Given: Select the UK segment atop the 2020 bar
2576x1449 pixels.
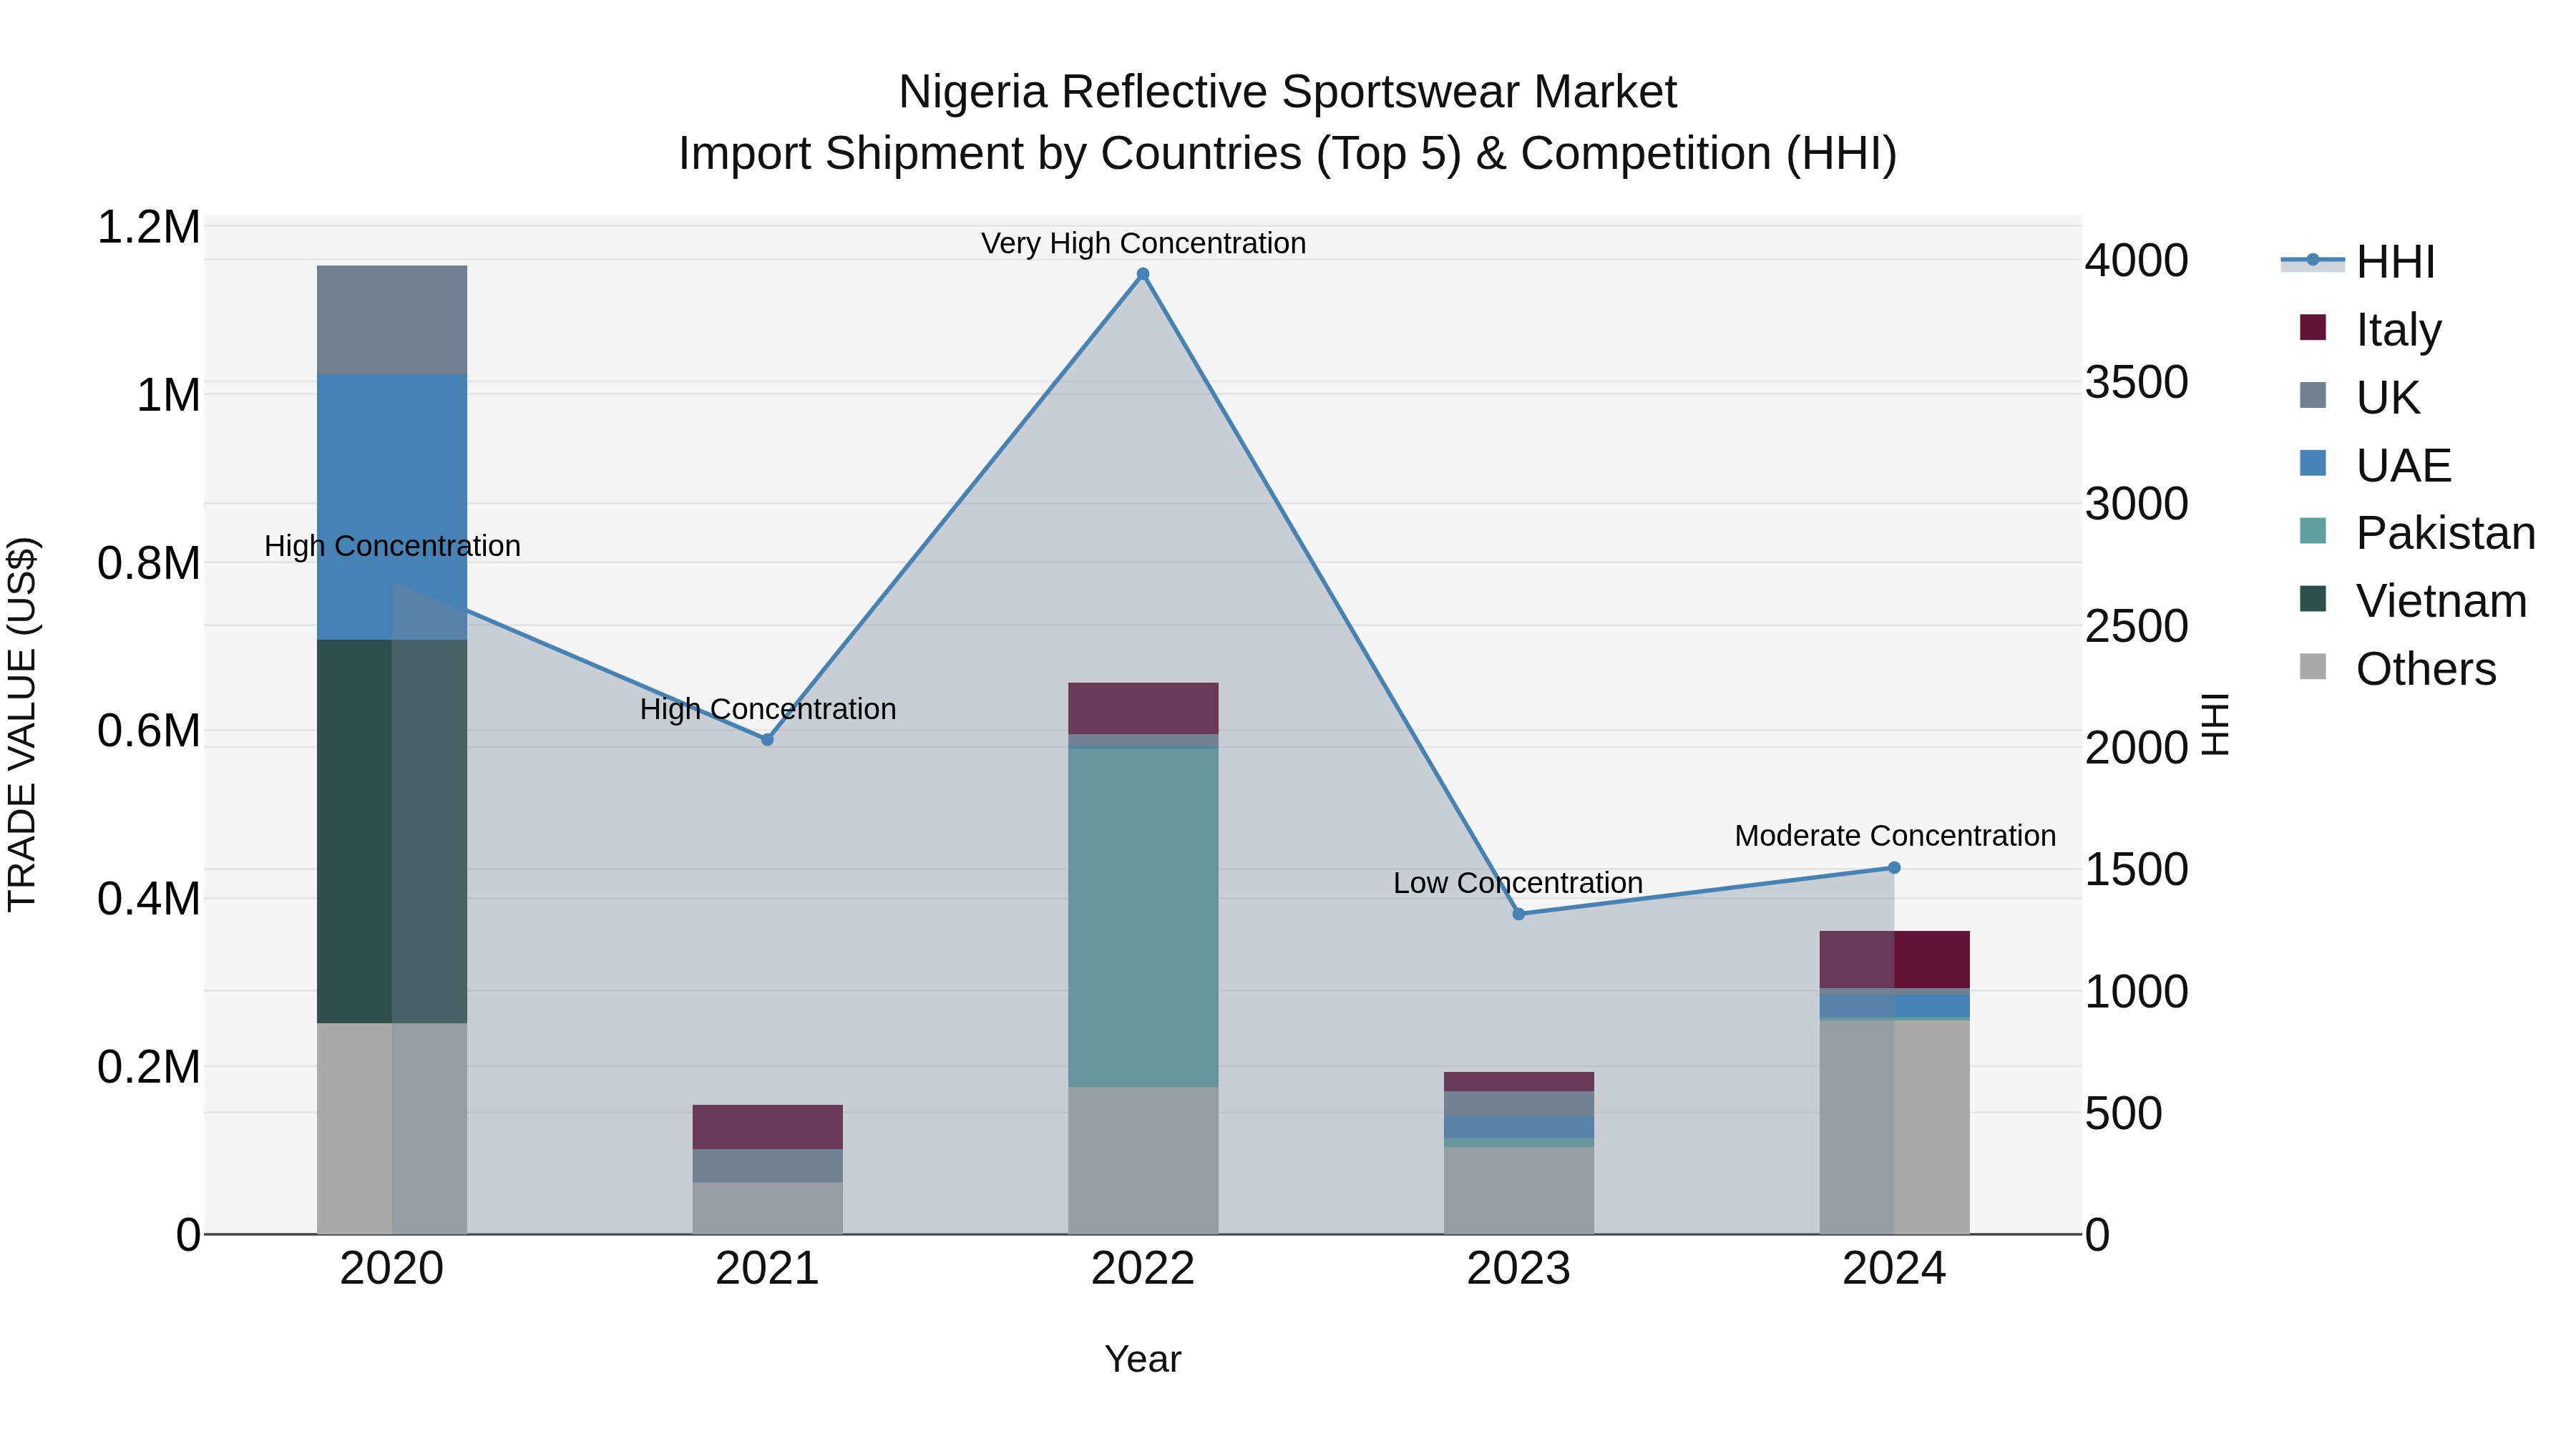Looking at the screenshot, I should coord(392,320).
